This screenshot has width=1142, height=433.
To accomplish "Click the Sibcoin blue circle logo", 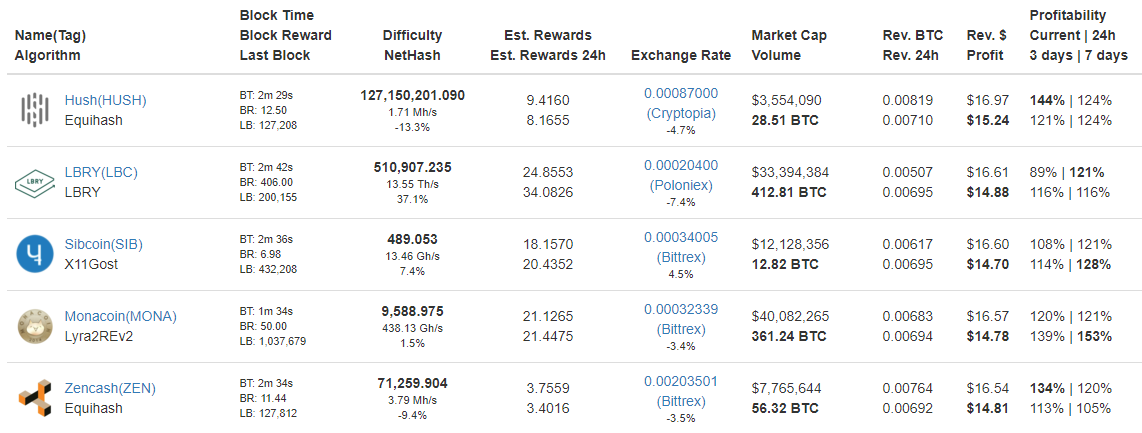I will [x=35, y=254].
